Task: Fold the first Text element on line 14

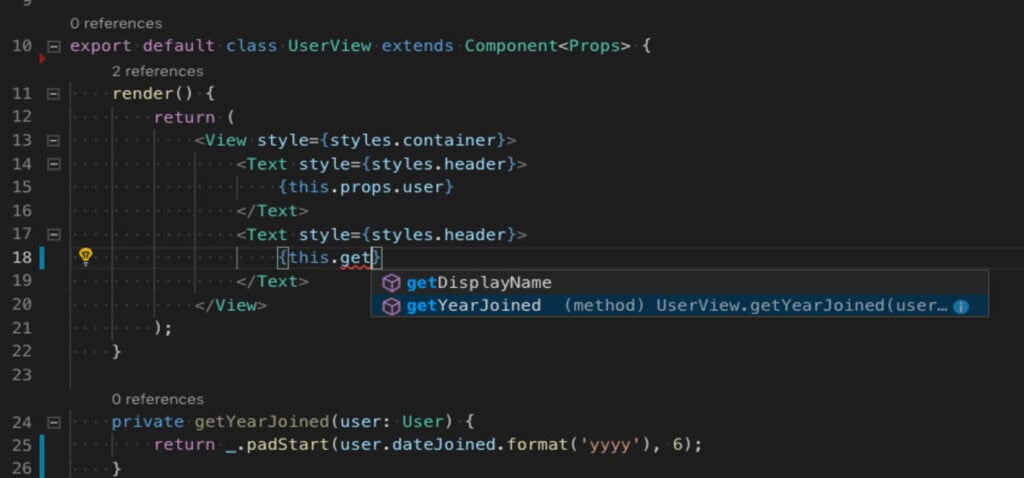Action: tap(53, 164)
